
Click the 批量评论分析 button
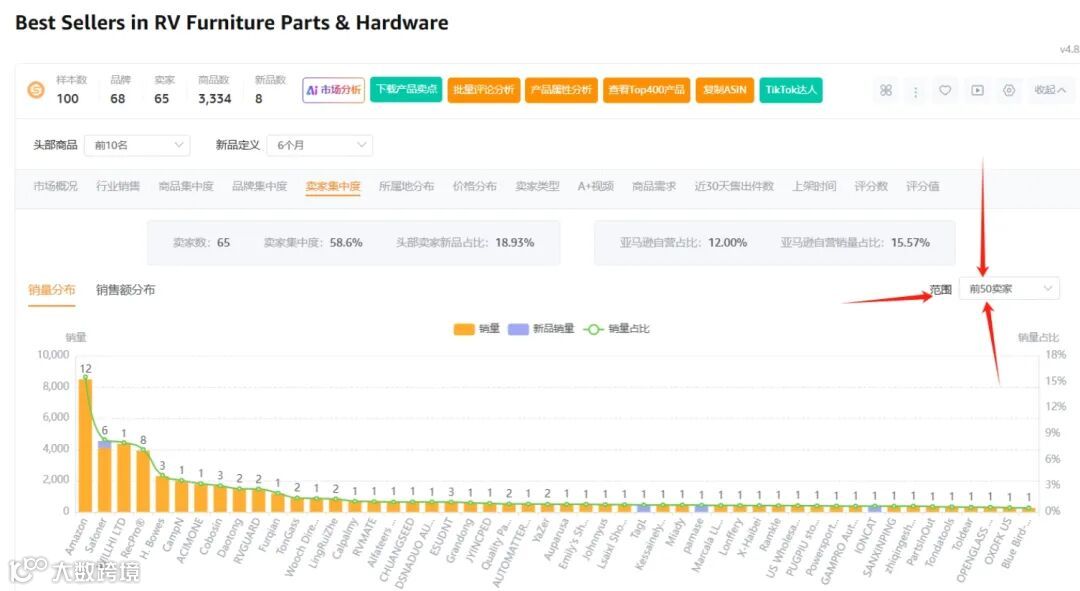point(484,90)
